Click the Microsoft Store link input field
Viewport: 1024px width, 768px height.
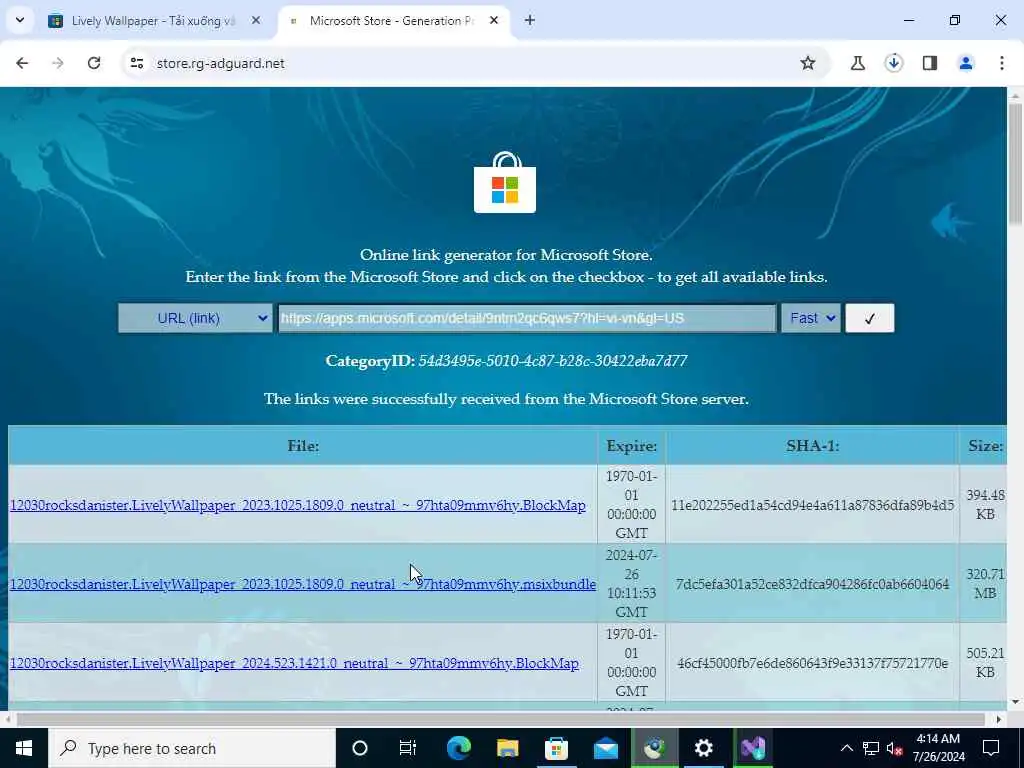point(527,318)
